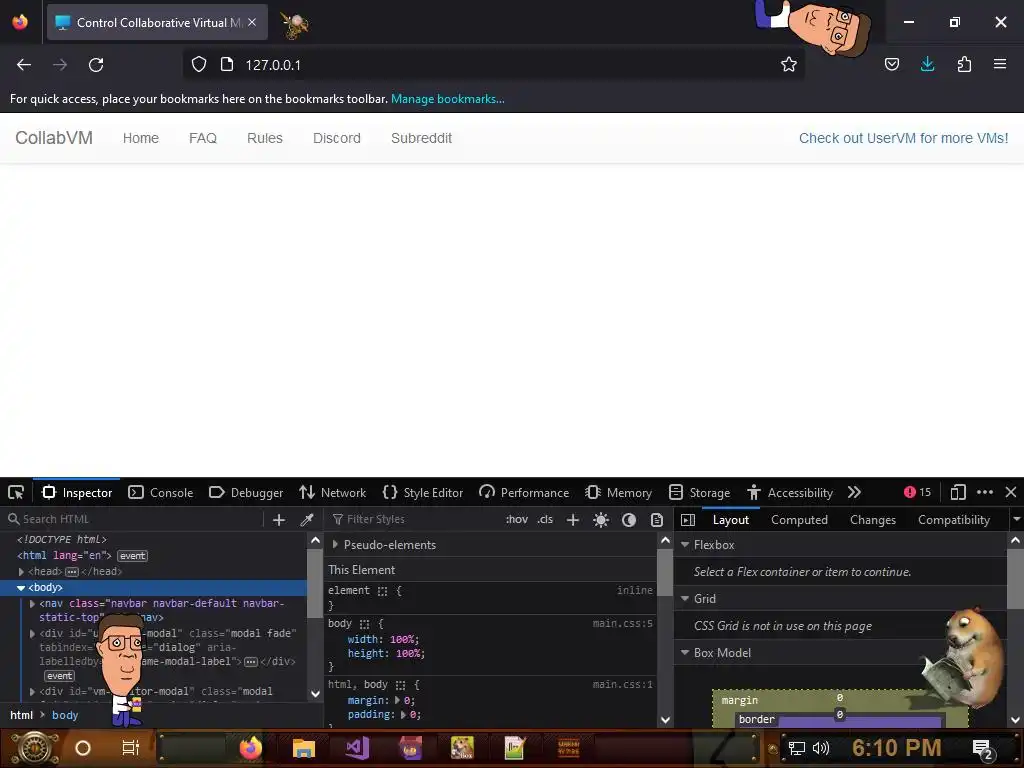Open the Firefox hamburger application menu
Image resolution: width=1024 pixels, height=768 pixels.
tap(1000, 64)
